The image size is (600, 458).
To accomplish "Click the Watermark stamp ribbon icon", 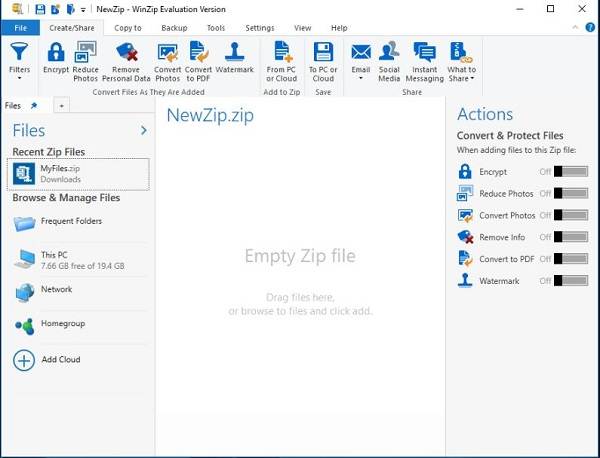I will [235, 52].
